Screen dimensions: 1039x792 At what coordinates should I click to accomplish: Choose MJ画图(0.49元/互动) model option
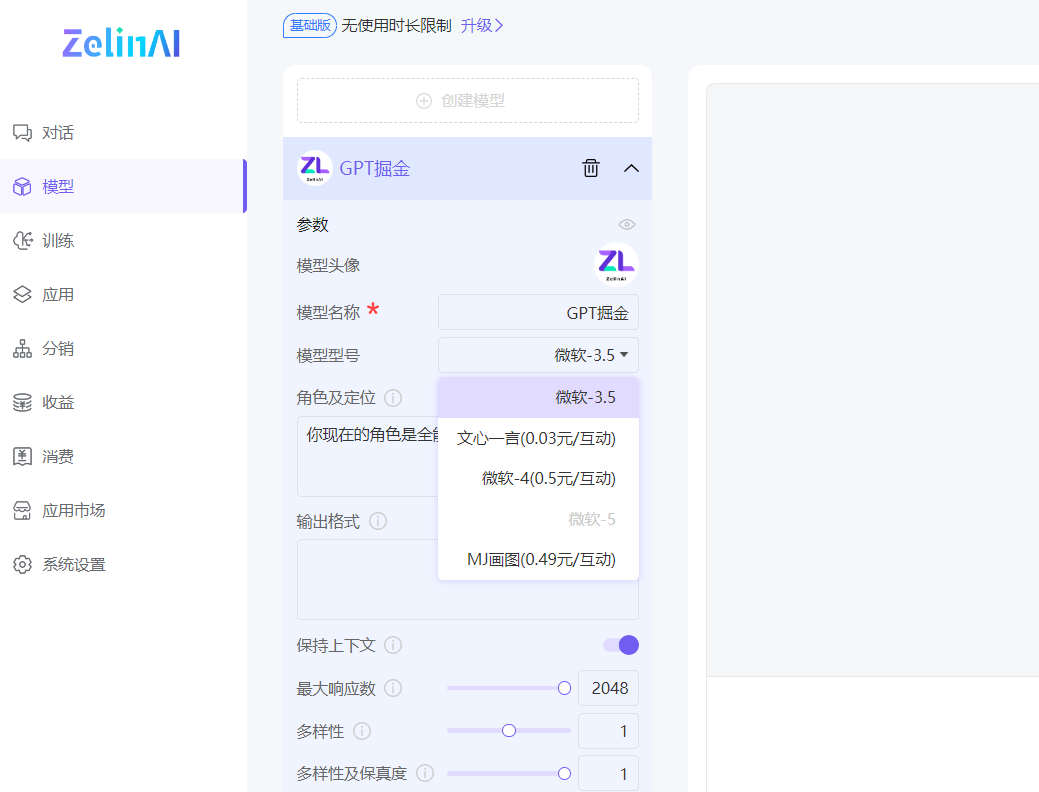(538, 559)
